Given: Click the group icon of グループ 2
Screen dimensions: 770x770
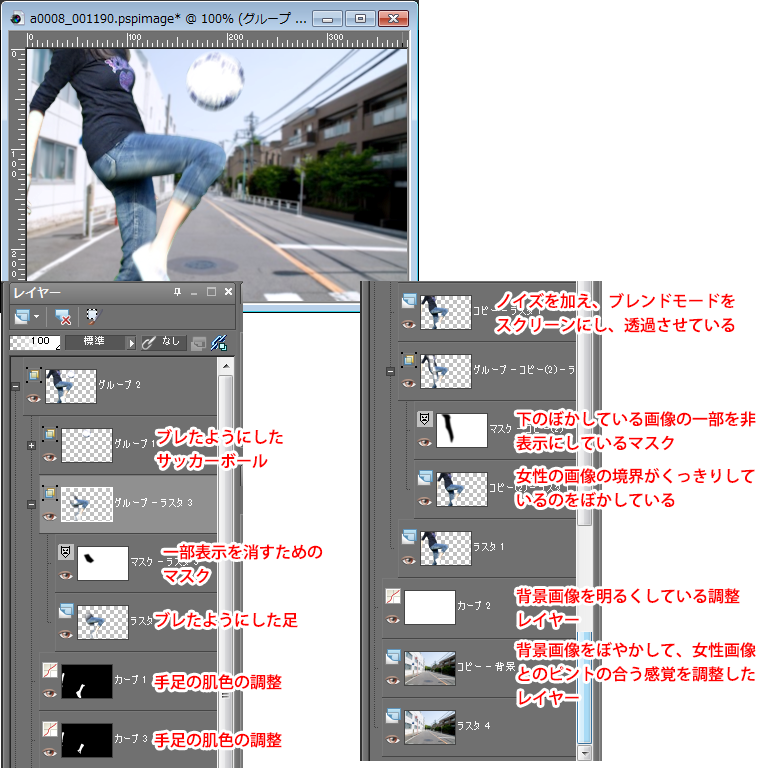Looking at the screenshot, I should pyautogui.click(x=34, y=375).
